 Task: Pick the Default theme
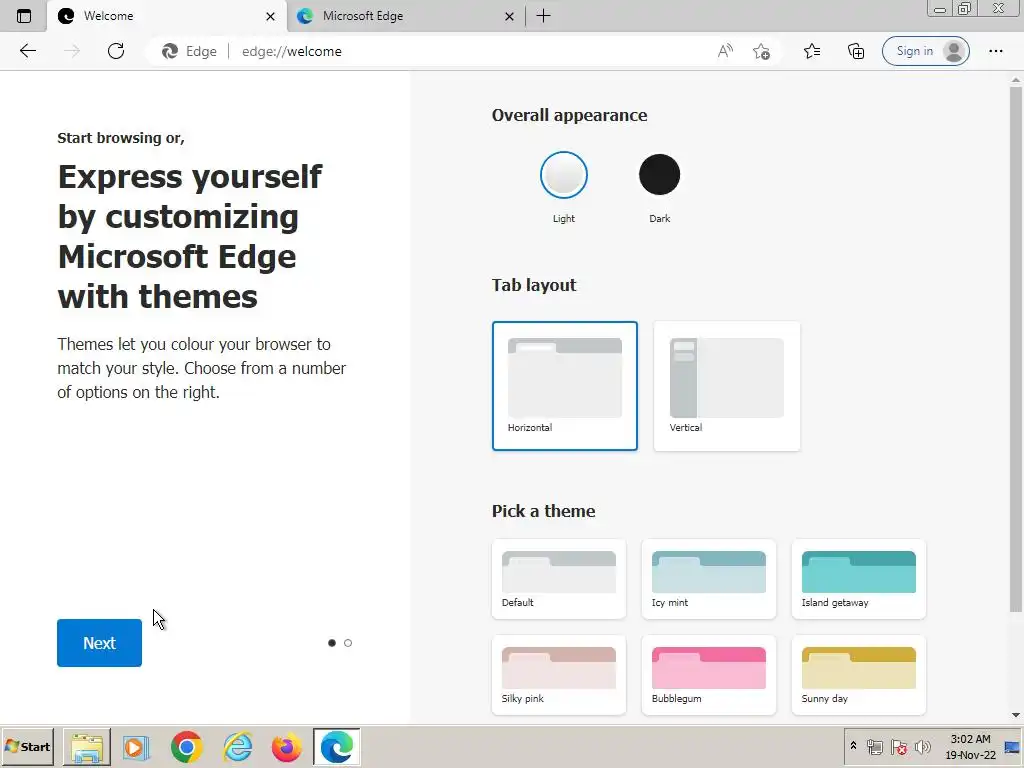559,579
